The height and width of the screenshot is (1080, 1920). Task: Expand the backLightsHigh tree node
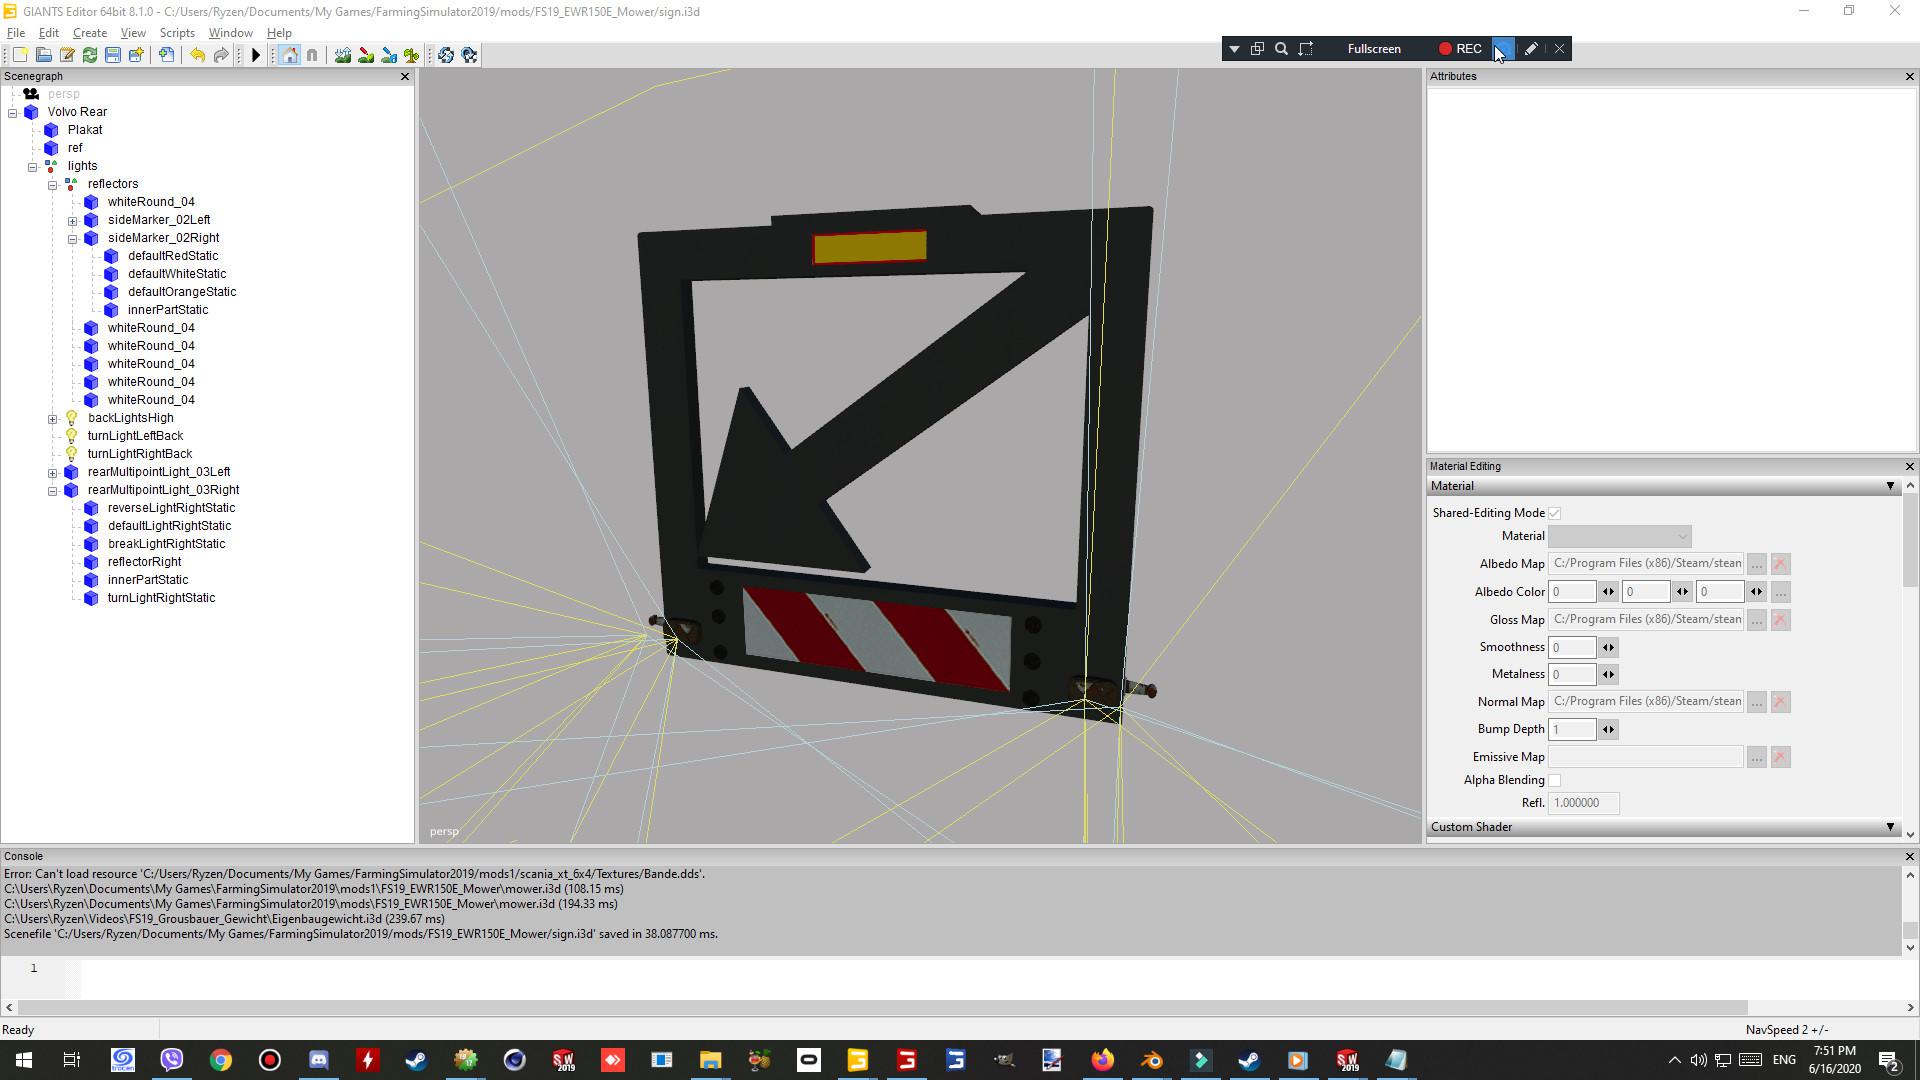(53, 419)
